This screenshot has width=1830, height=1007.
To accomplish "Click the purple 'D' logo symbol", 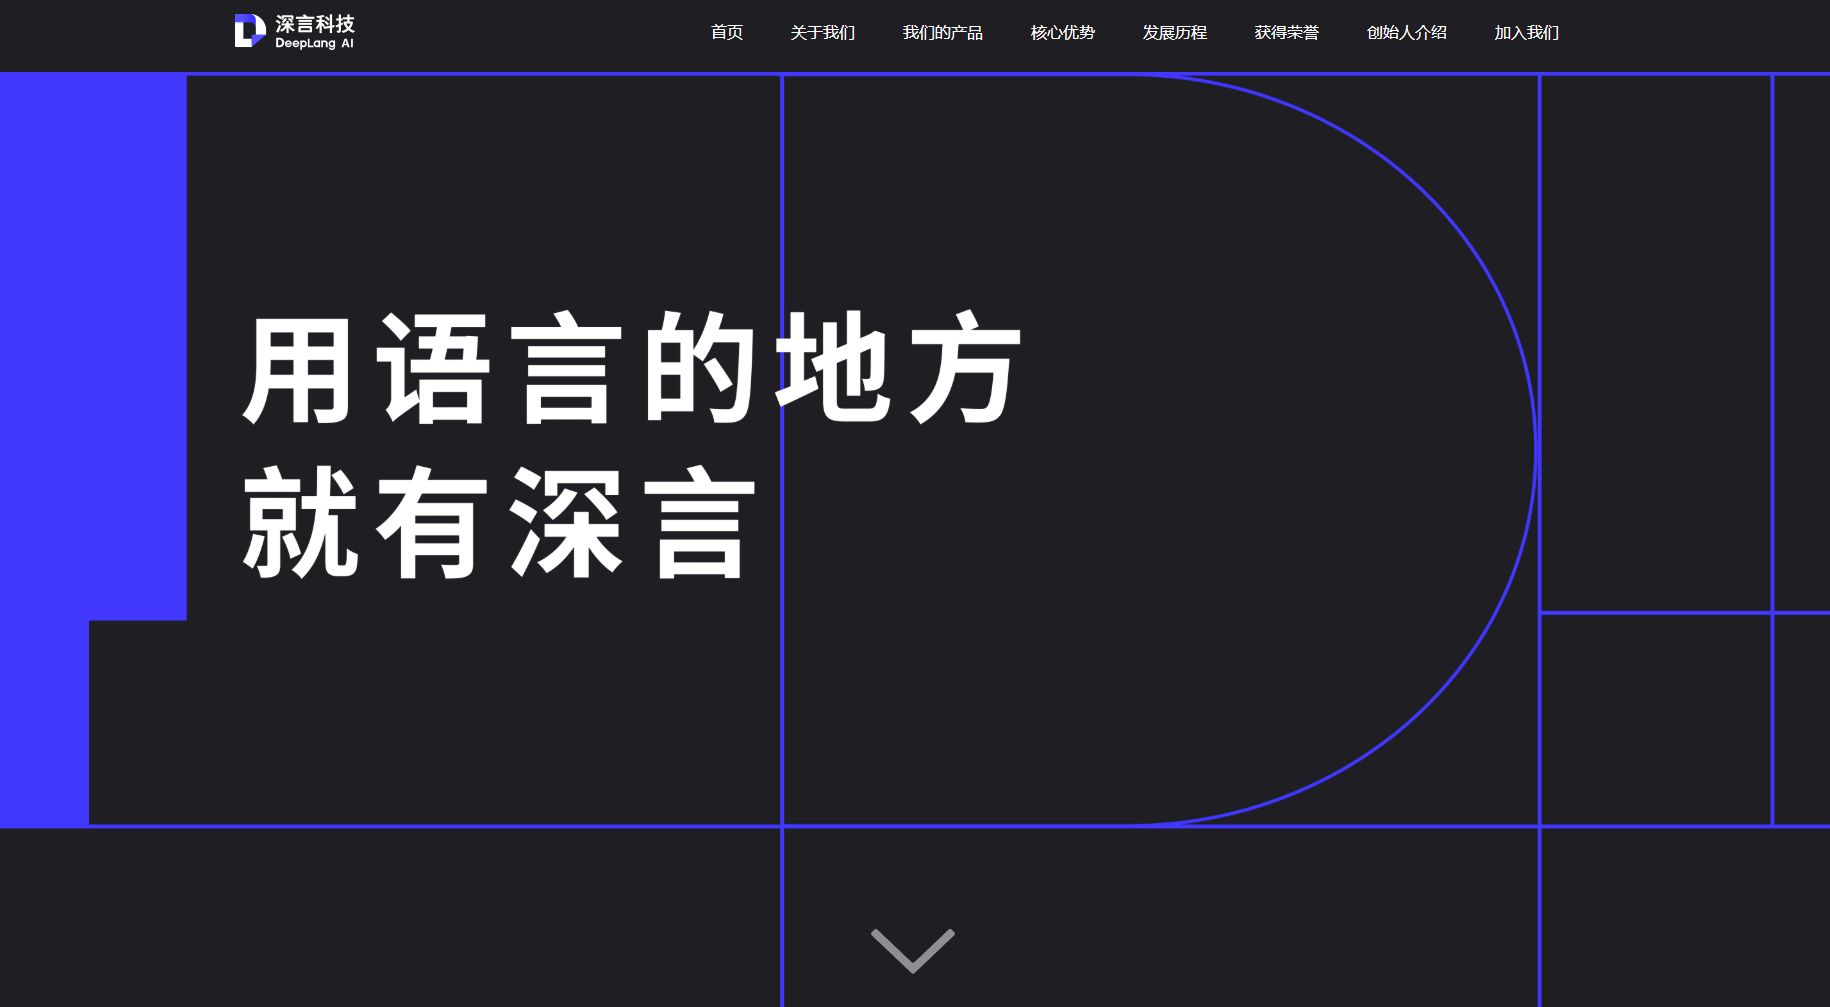I will coord(248,30).
